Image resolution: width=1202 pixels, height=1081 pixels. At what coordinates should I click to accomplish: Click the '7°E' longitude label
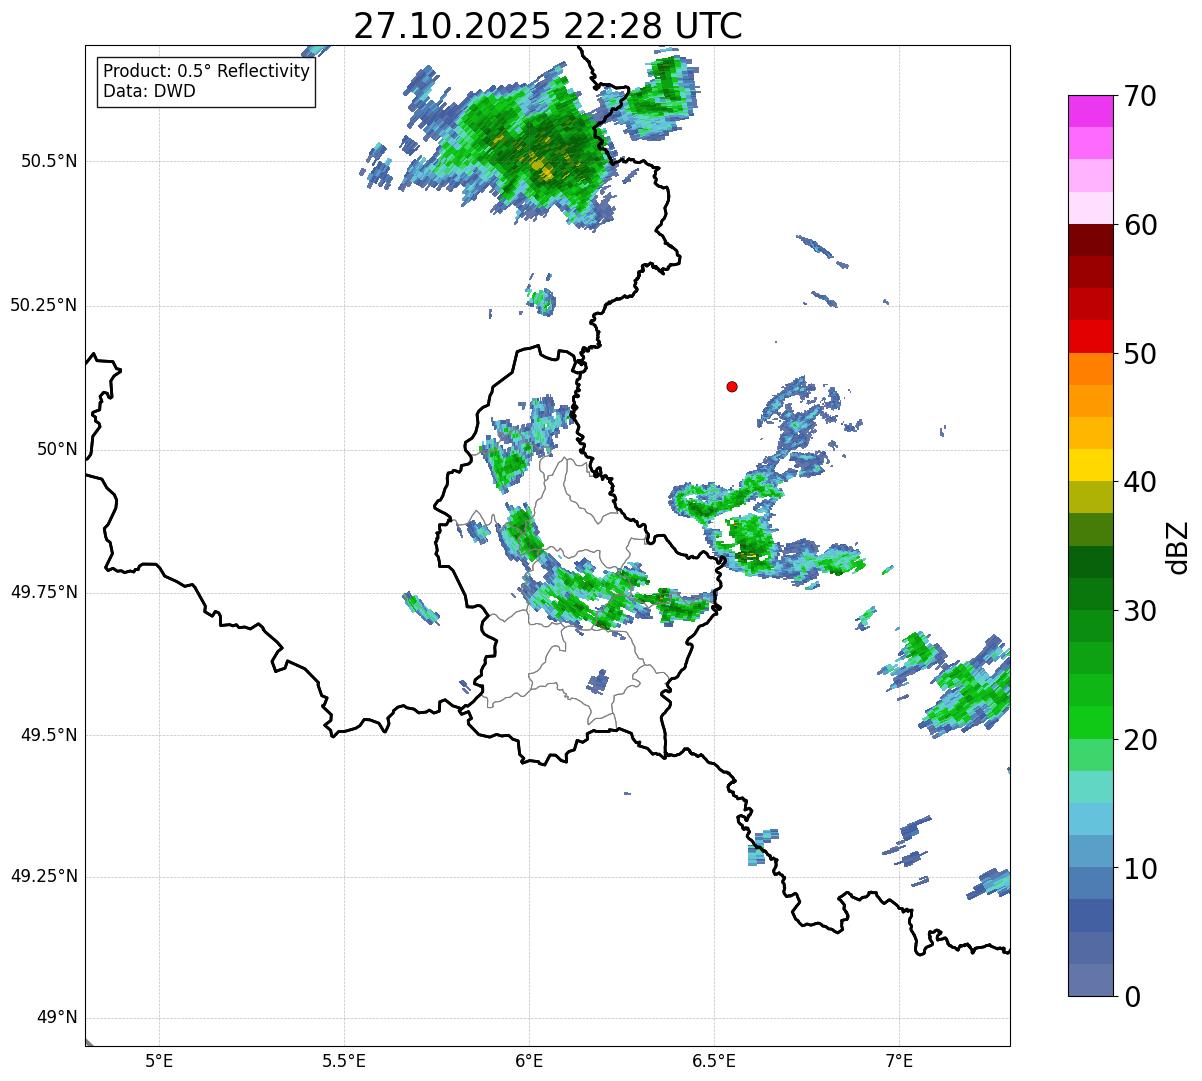pyautogui.click(x=899, y=1061)
